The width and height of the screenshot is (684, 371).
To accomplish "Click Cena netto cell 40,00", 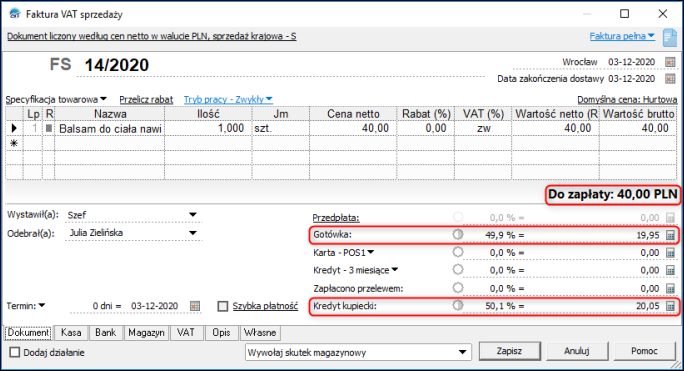I will pyautogui.click(x=353, y=128).
